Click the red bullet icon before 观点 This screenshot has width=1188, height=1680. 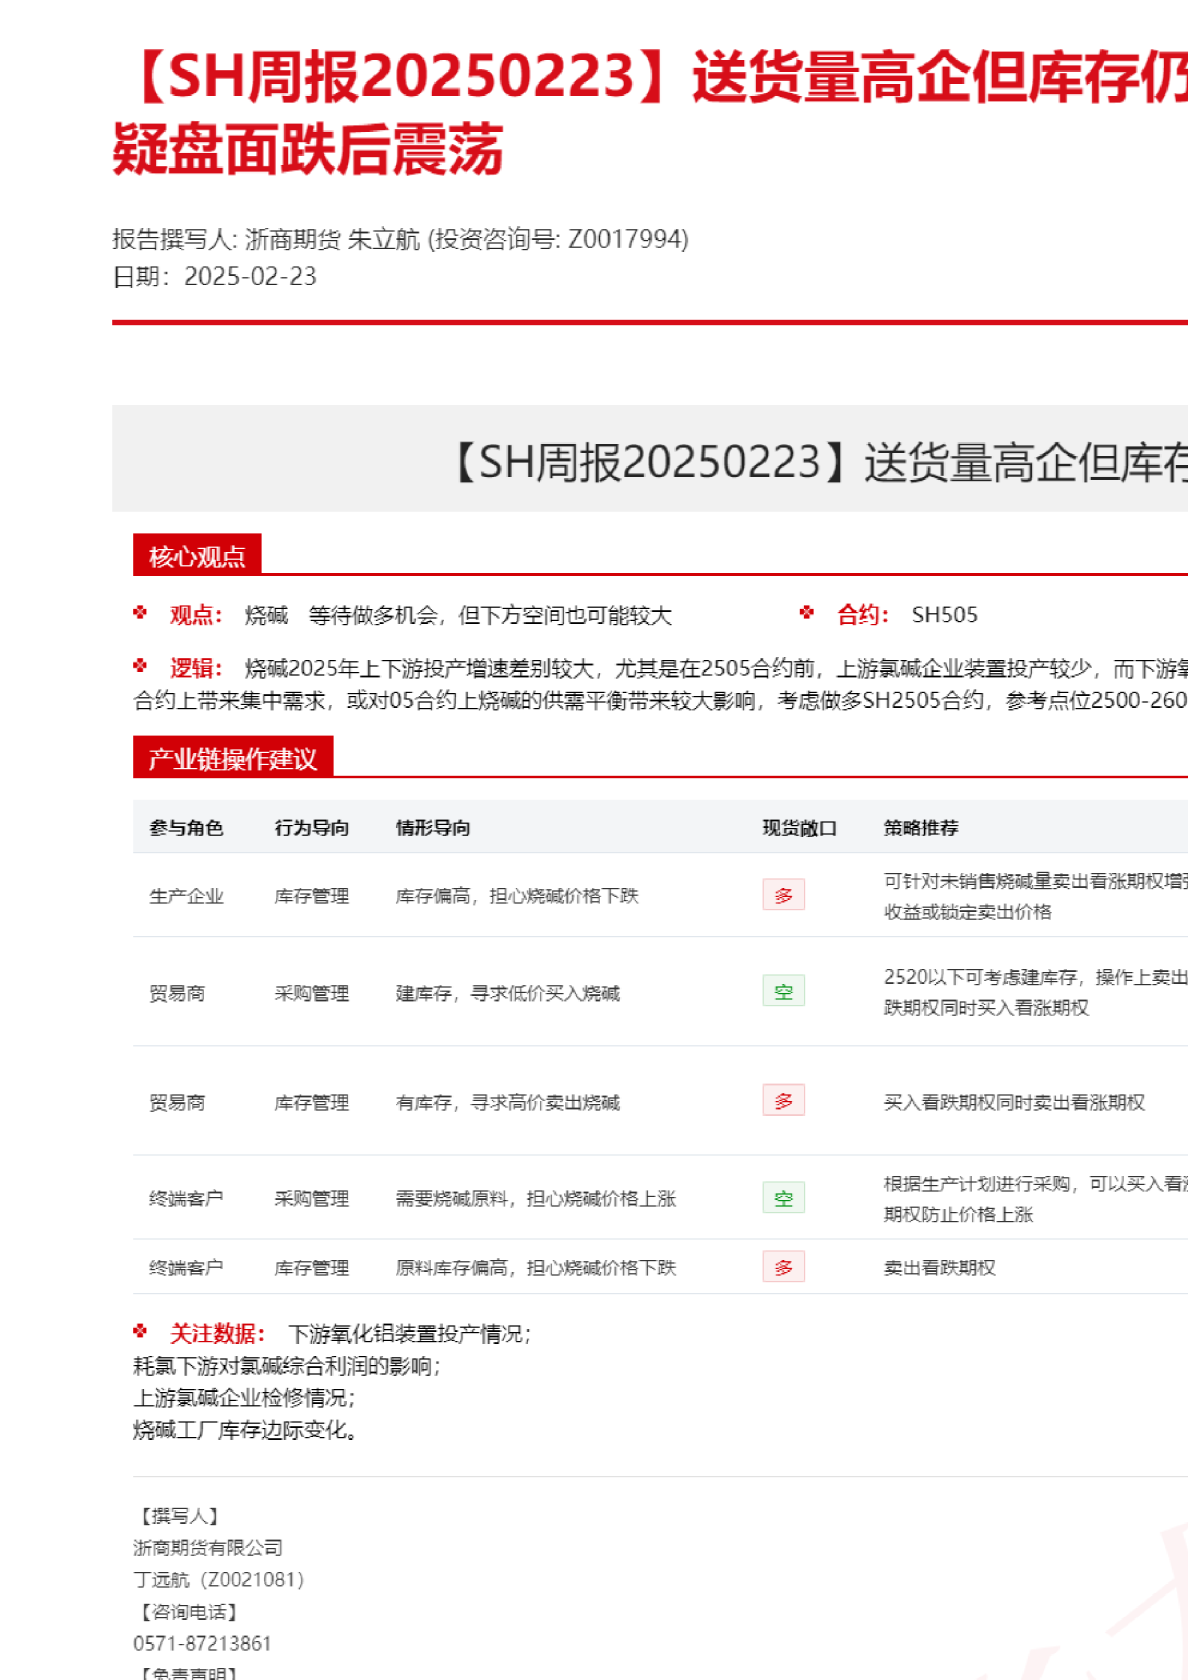[x=140, y=613]
